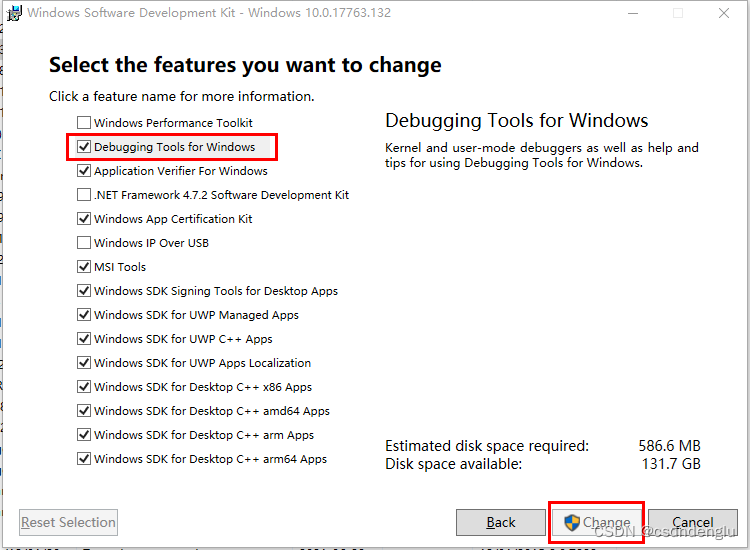The width and height of the screenshot is (750, 550).
Task: Select 'Windows SDK for UWP Apps Localization' name
Action: click(203, 363)
